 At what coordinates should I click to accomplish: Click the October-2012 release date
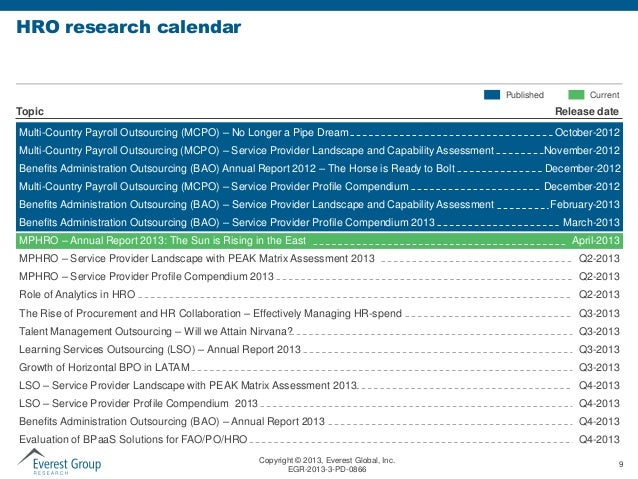point(587,132)
